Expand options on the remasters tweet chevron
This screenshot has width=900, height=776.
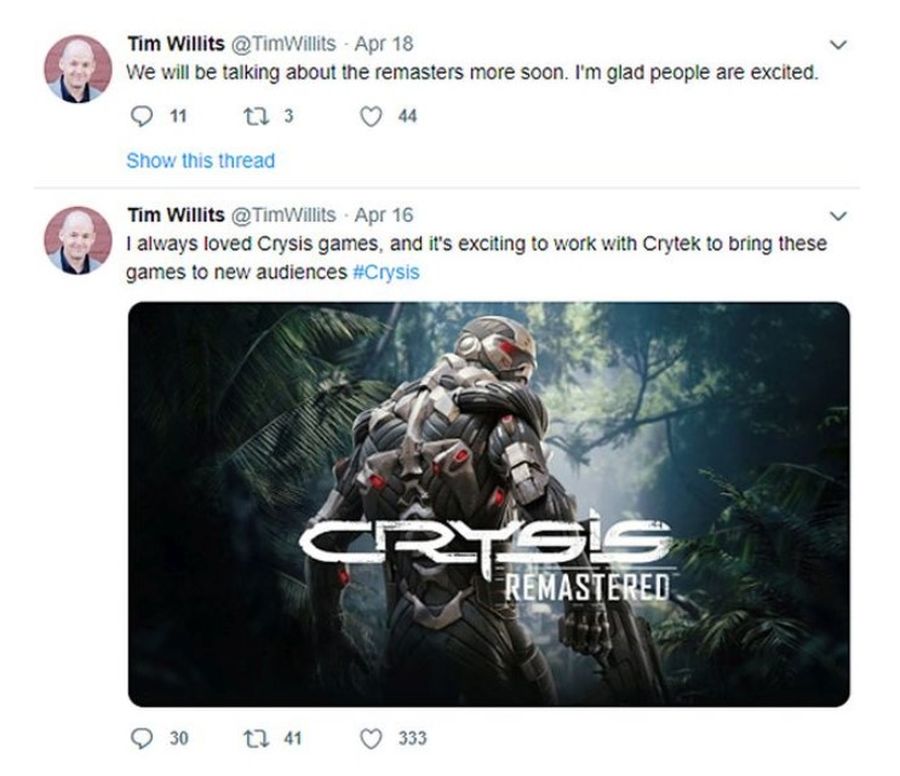[x=838, y=44]
